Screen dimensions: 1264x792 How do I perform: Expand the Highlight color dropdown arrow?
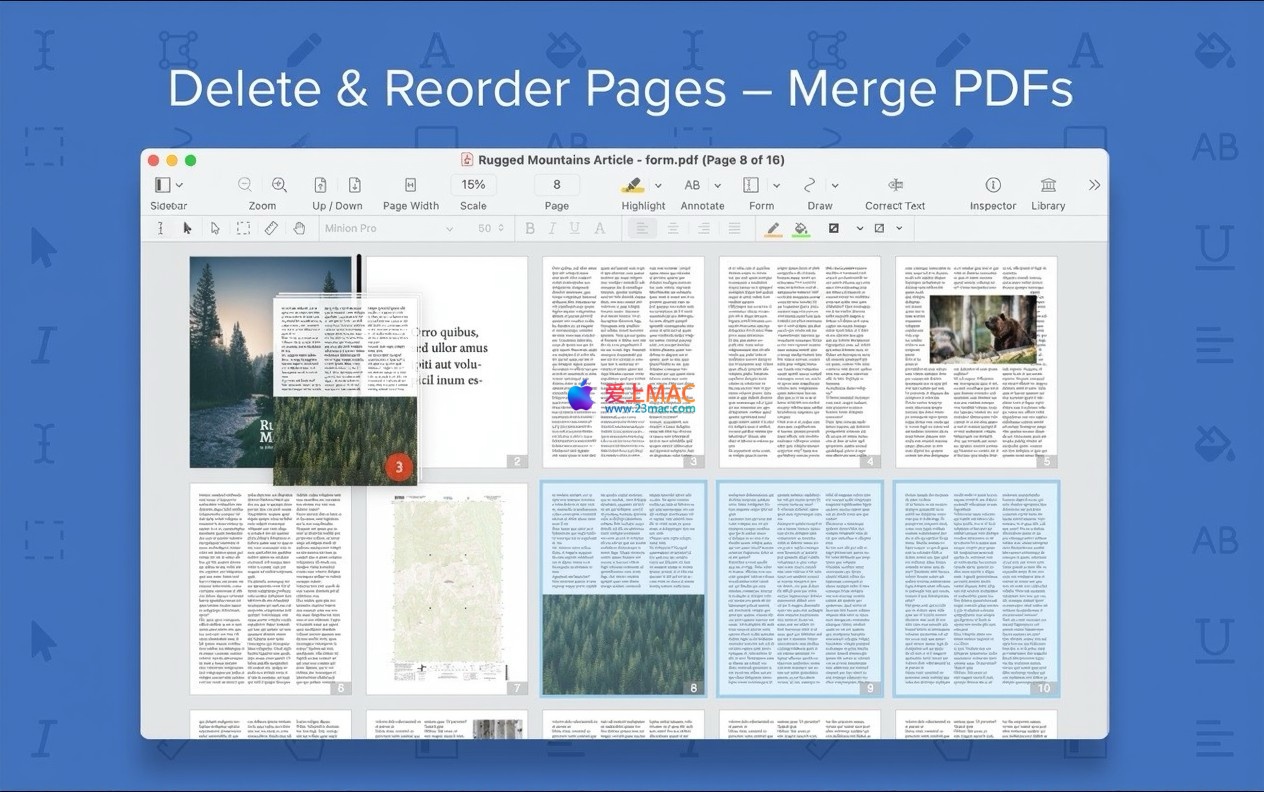coord(658,185)
